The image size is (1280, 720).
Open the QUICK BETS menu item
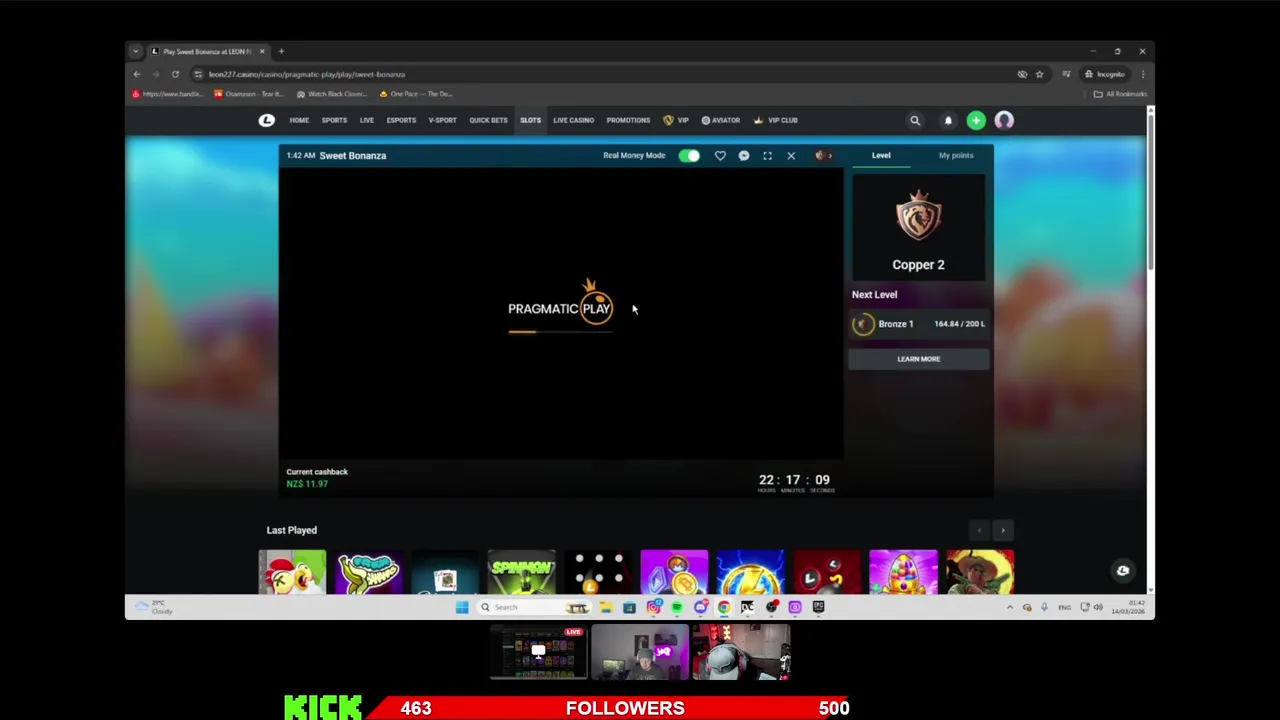click(488, 120)
